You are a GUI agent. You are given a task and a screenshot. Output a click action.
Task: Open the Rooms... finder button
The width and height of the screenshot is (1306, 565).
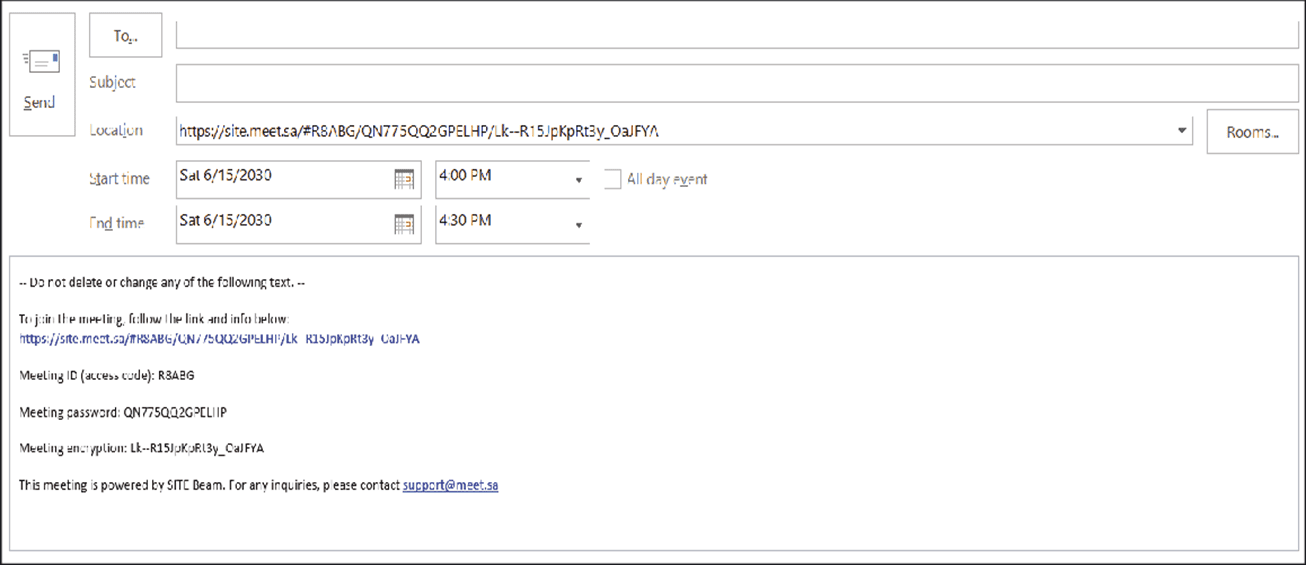(1252, 132)
